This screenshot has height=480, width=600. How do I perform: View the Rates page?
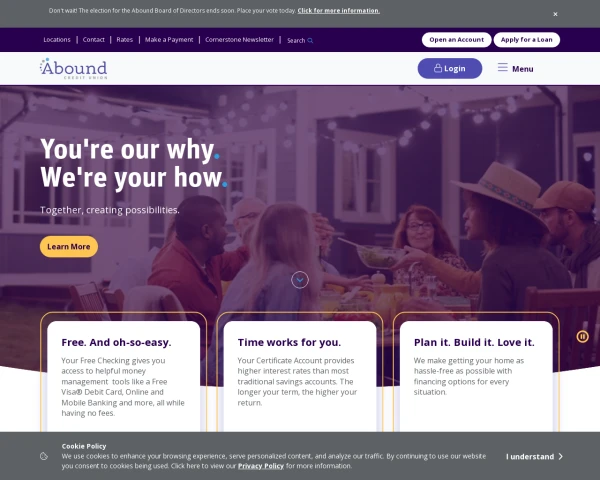tap(124, 39)
